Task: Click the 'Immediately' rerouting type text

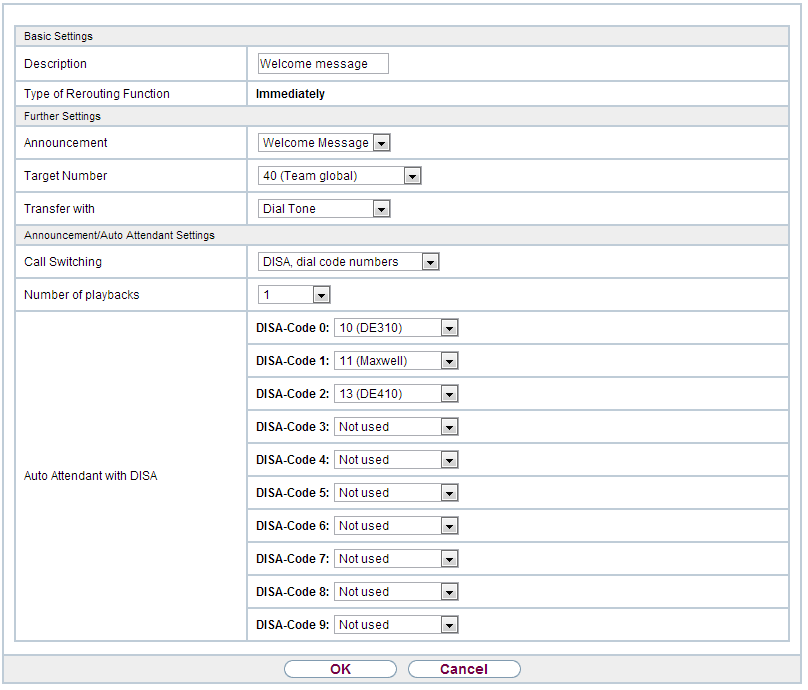Action: [290, 94]
